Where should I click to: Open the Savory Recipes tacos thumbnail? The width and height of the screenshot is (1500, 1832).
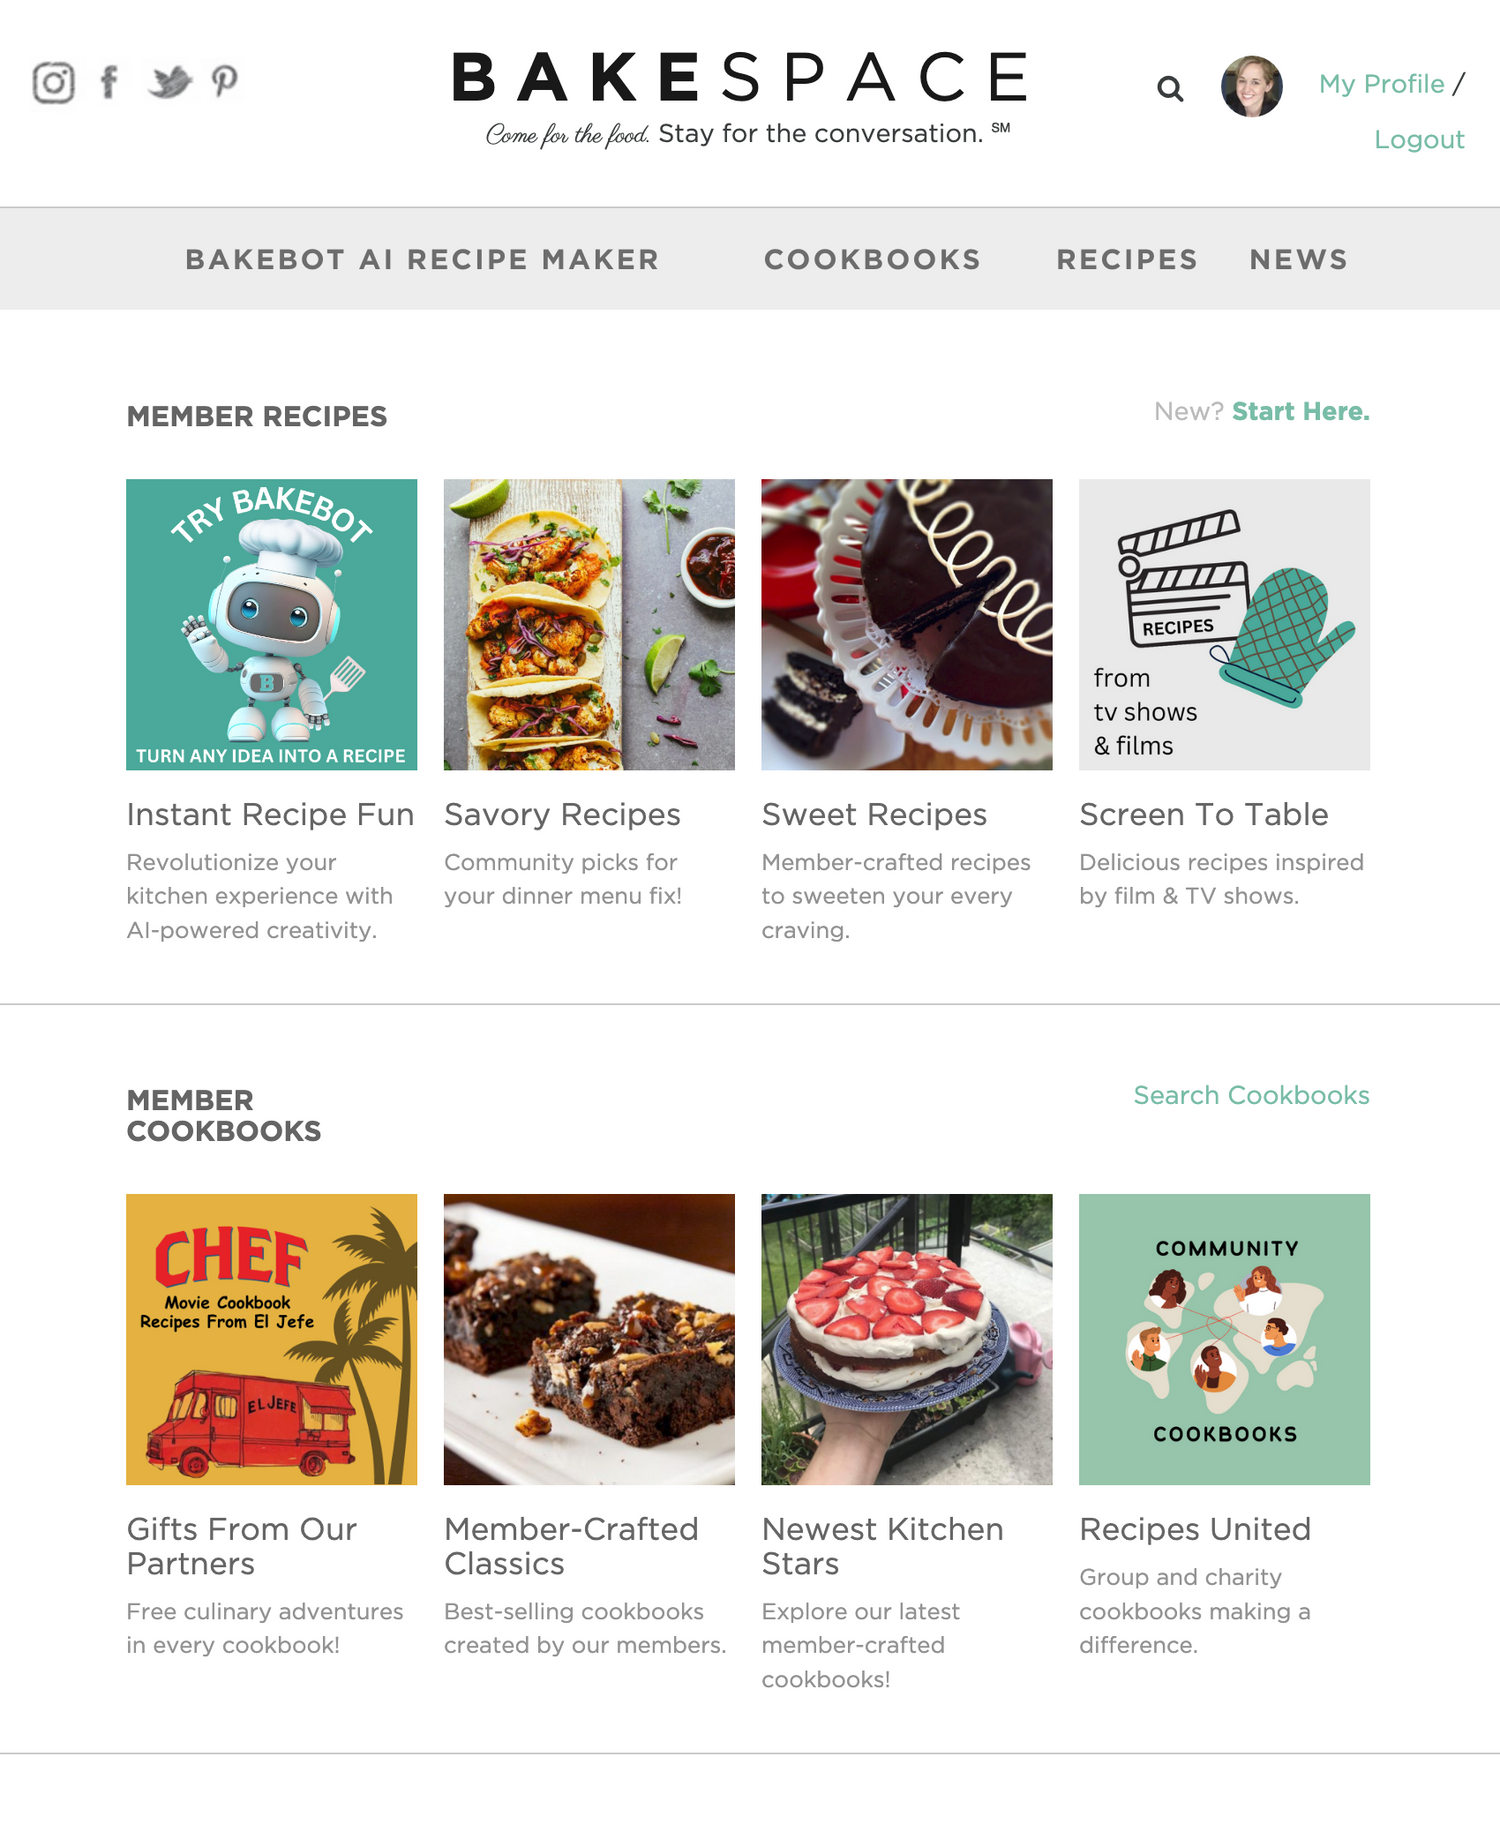pos(589,624)
